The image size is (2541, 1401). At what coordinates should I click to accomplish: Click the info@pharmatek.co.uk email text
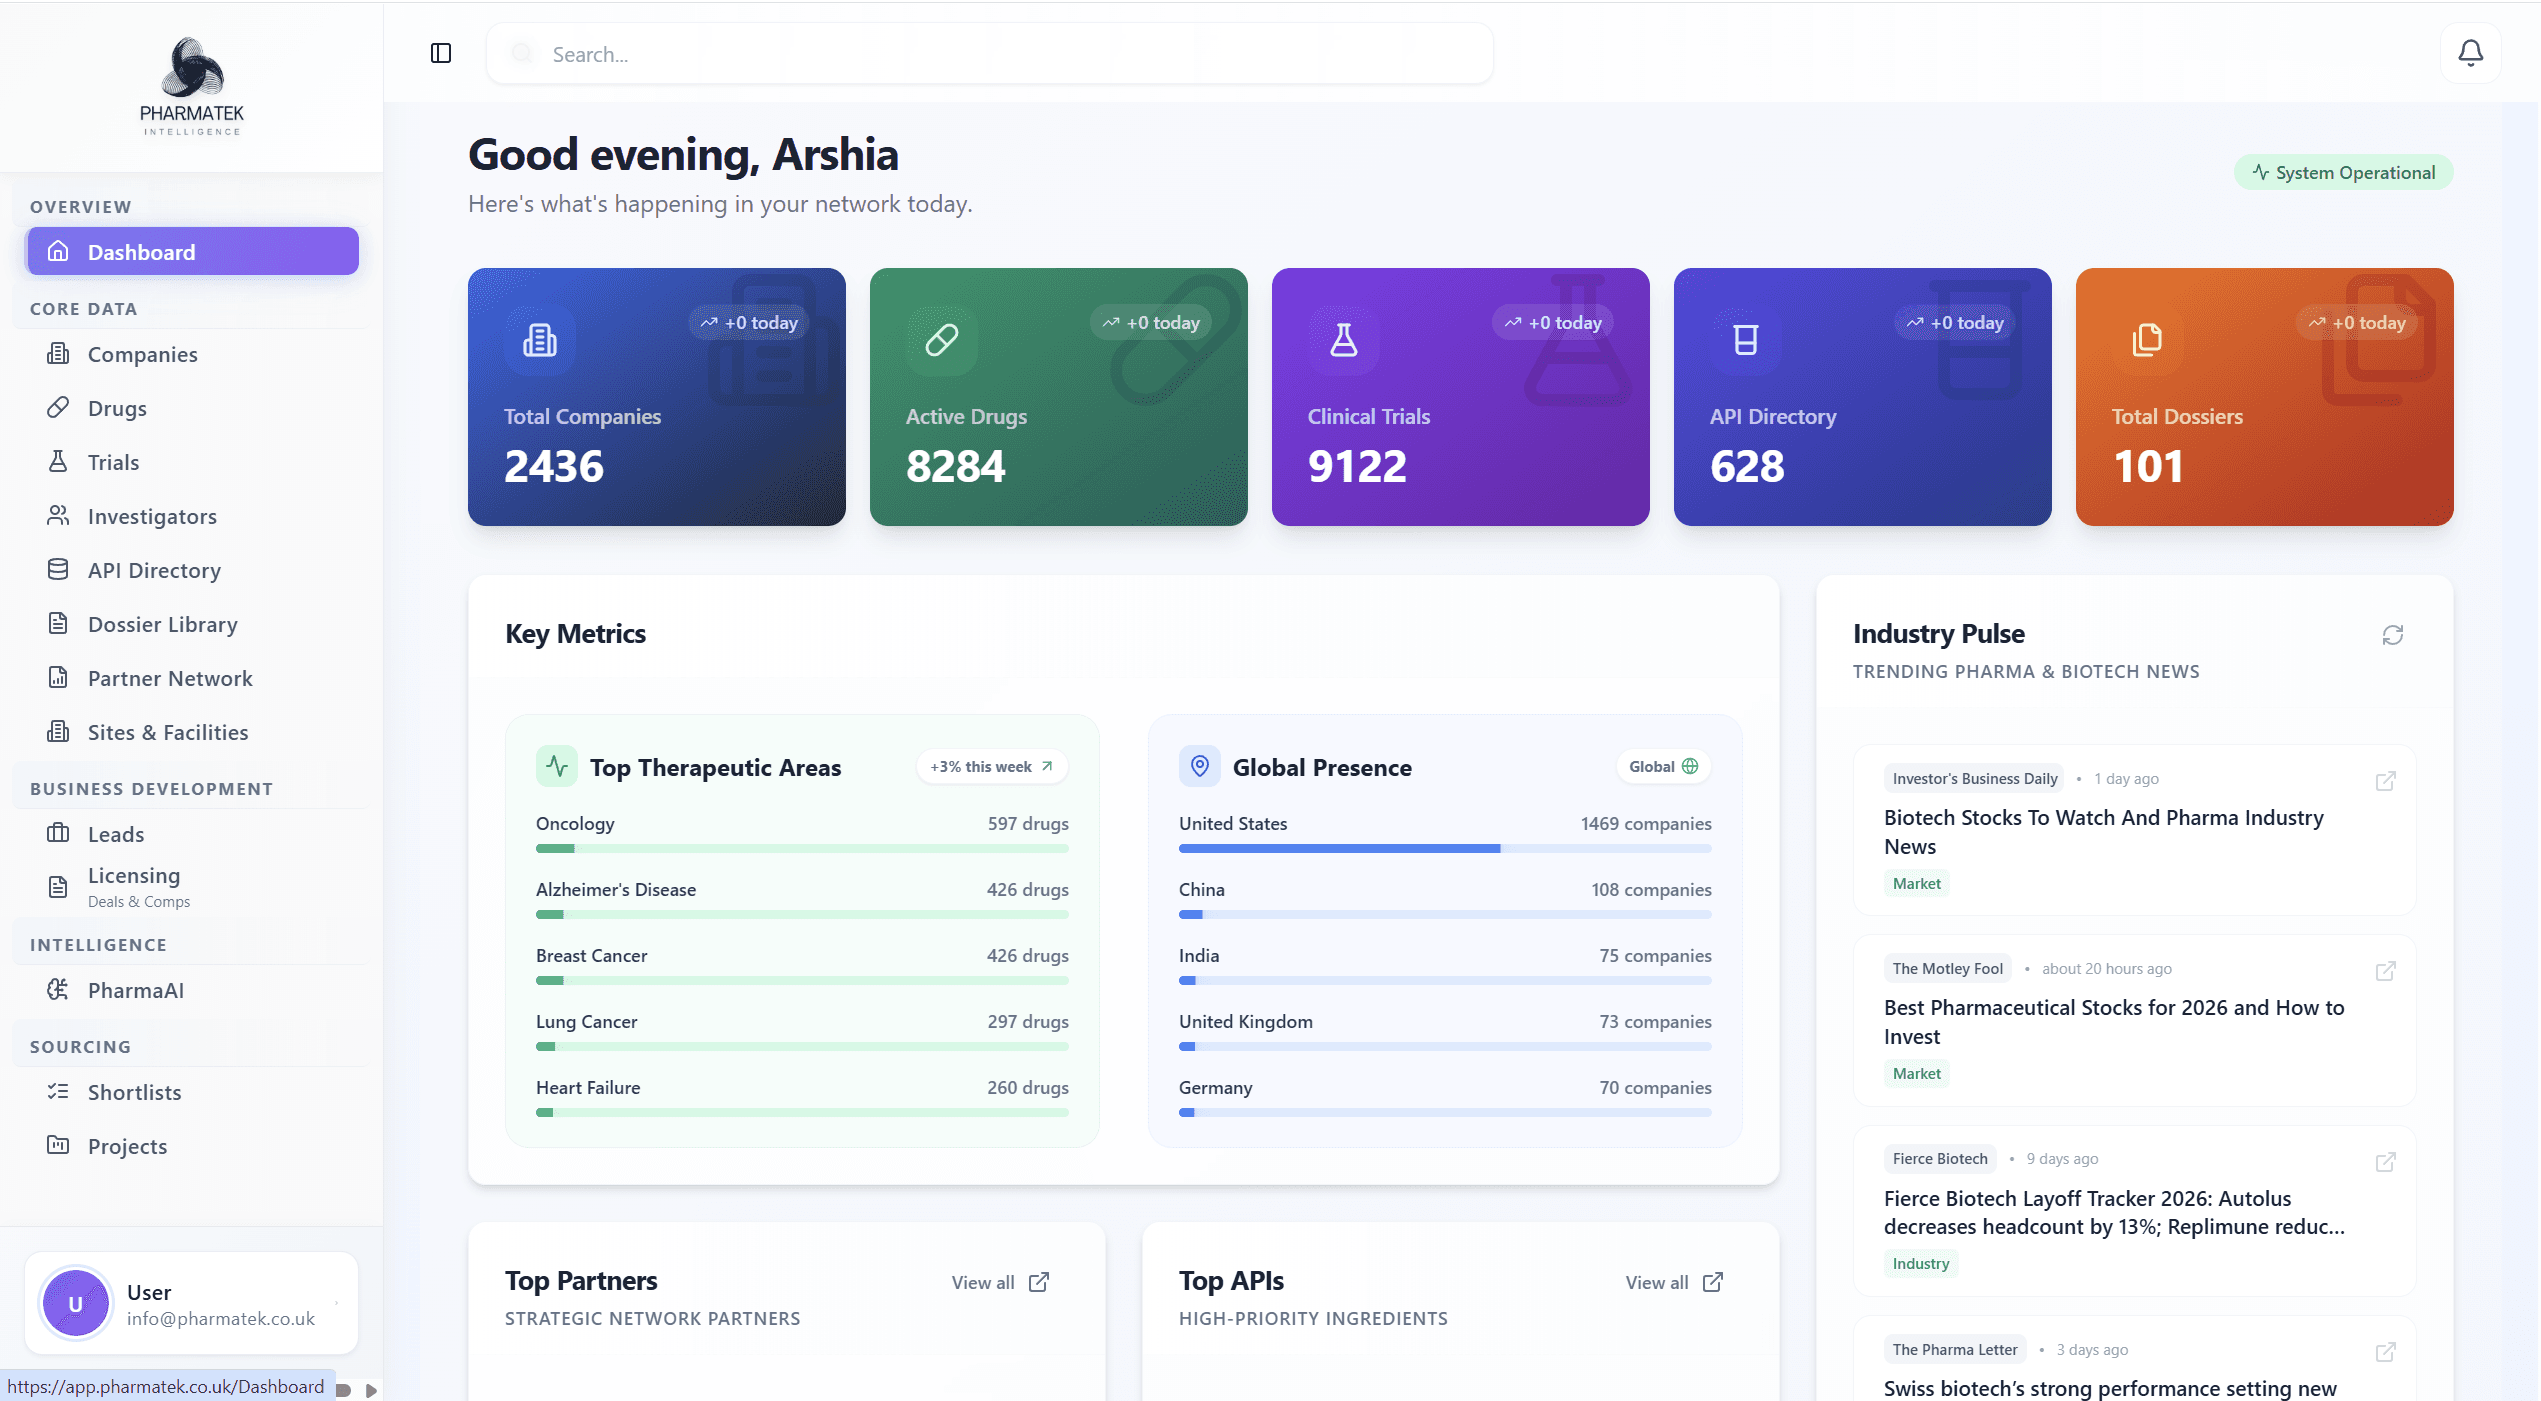coord(221,1319)
